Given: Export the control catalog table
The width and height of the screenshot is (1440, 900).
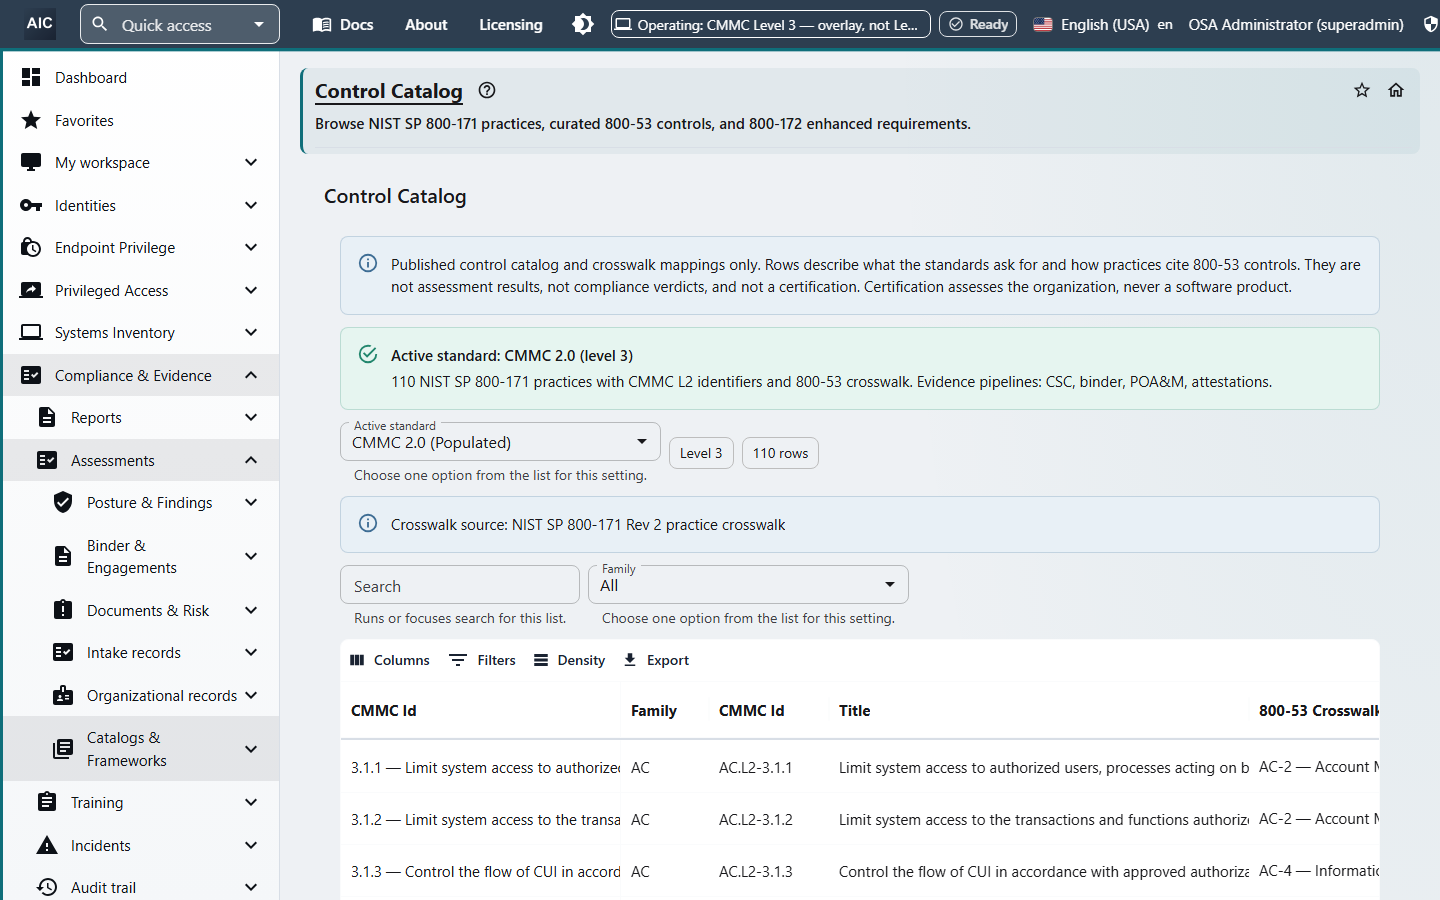Looking at the screenshot, I should [656, 660].
